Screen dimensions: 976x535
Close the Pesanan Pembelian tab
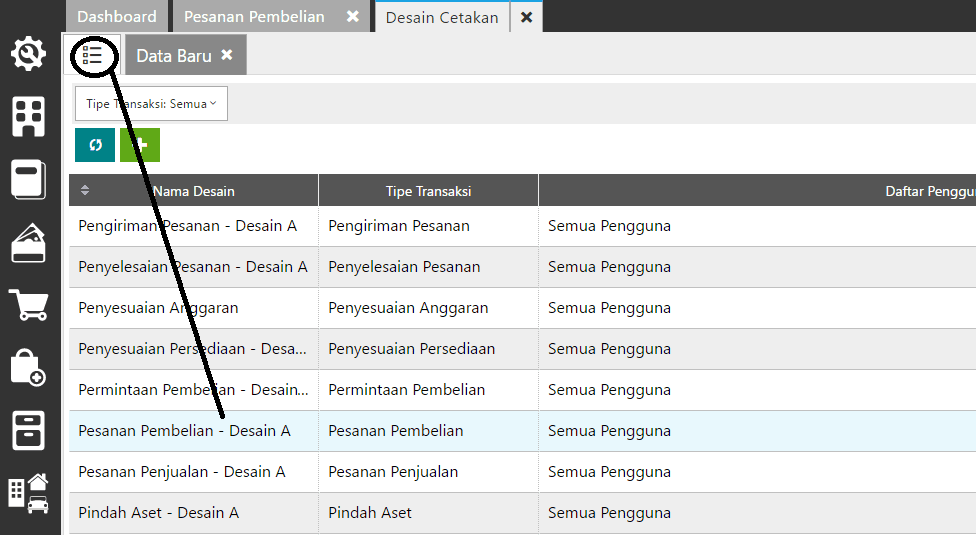[353, 17]
